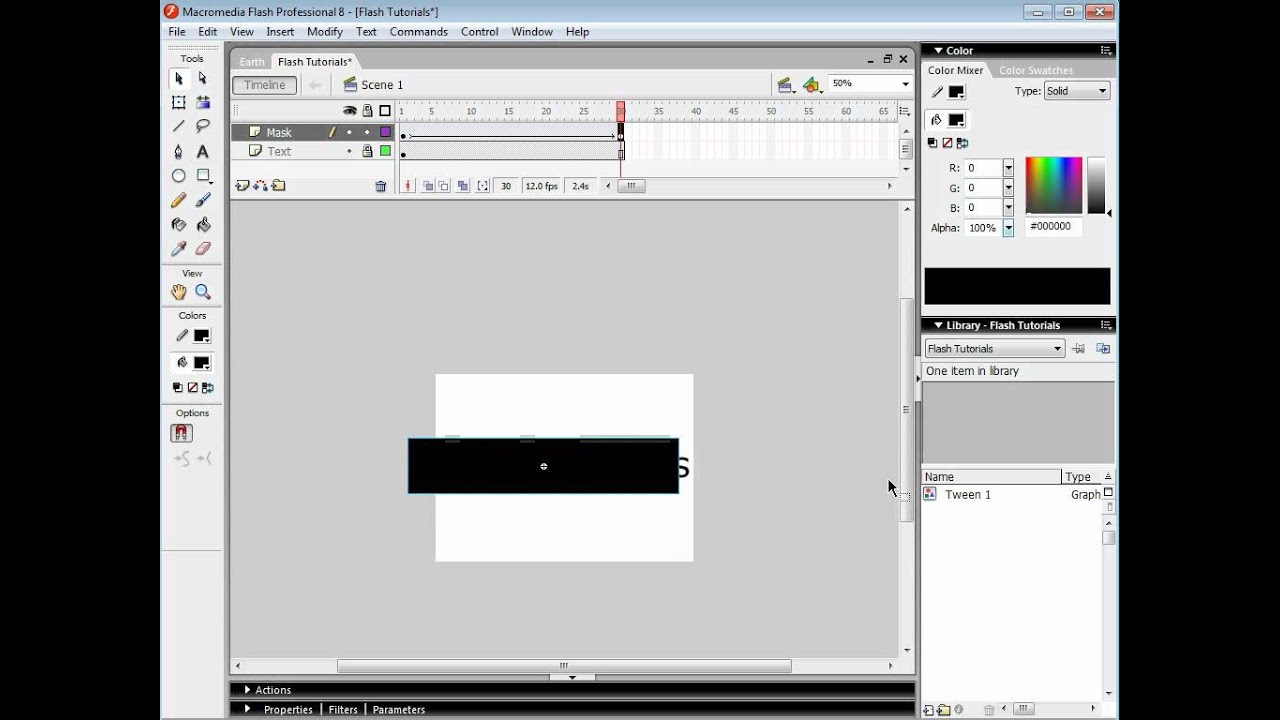Click the Scene 1 label
The height and width of the screenshot is (720, 1280).
(x=382, y=85)
